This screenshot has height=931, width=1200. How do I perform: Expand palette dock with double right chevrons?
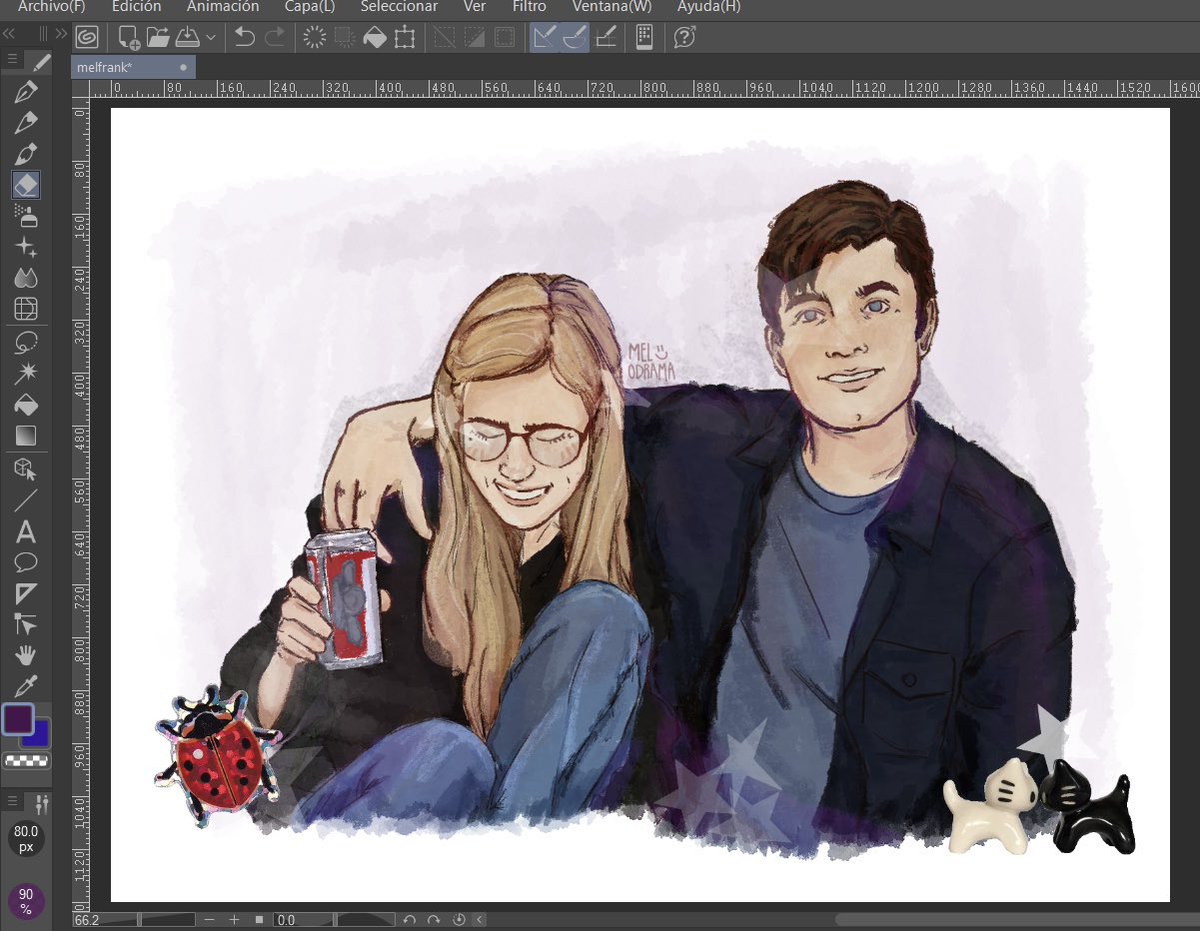click(x=61, y=34)
